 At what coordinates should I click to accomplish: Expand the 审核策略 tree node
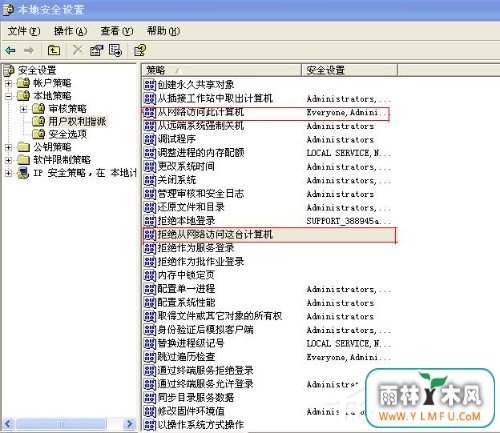(24, 109)
